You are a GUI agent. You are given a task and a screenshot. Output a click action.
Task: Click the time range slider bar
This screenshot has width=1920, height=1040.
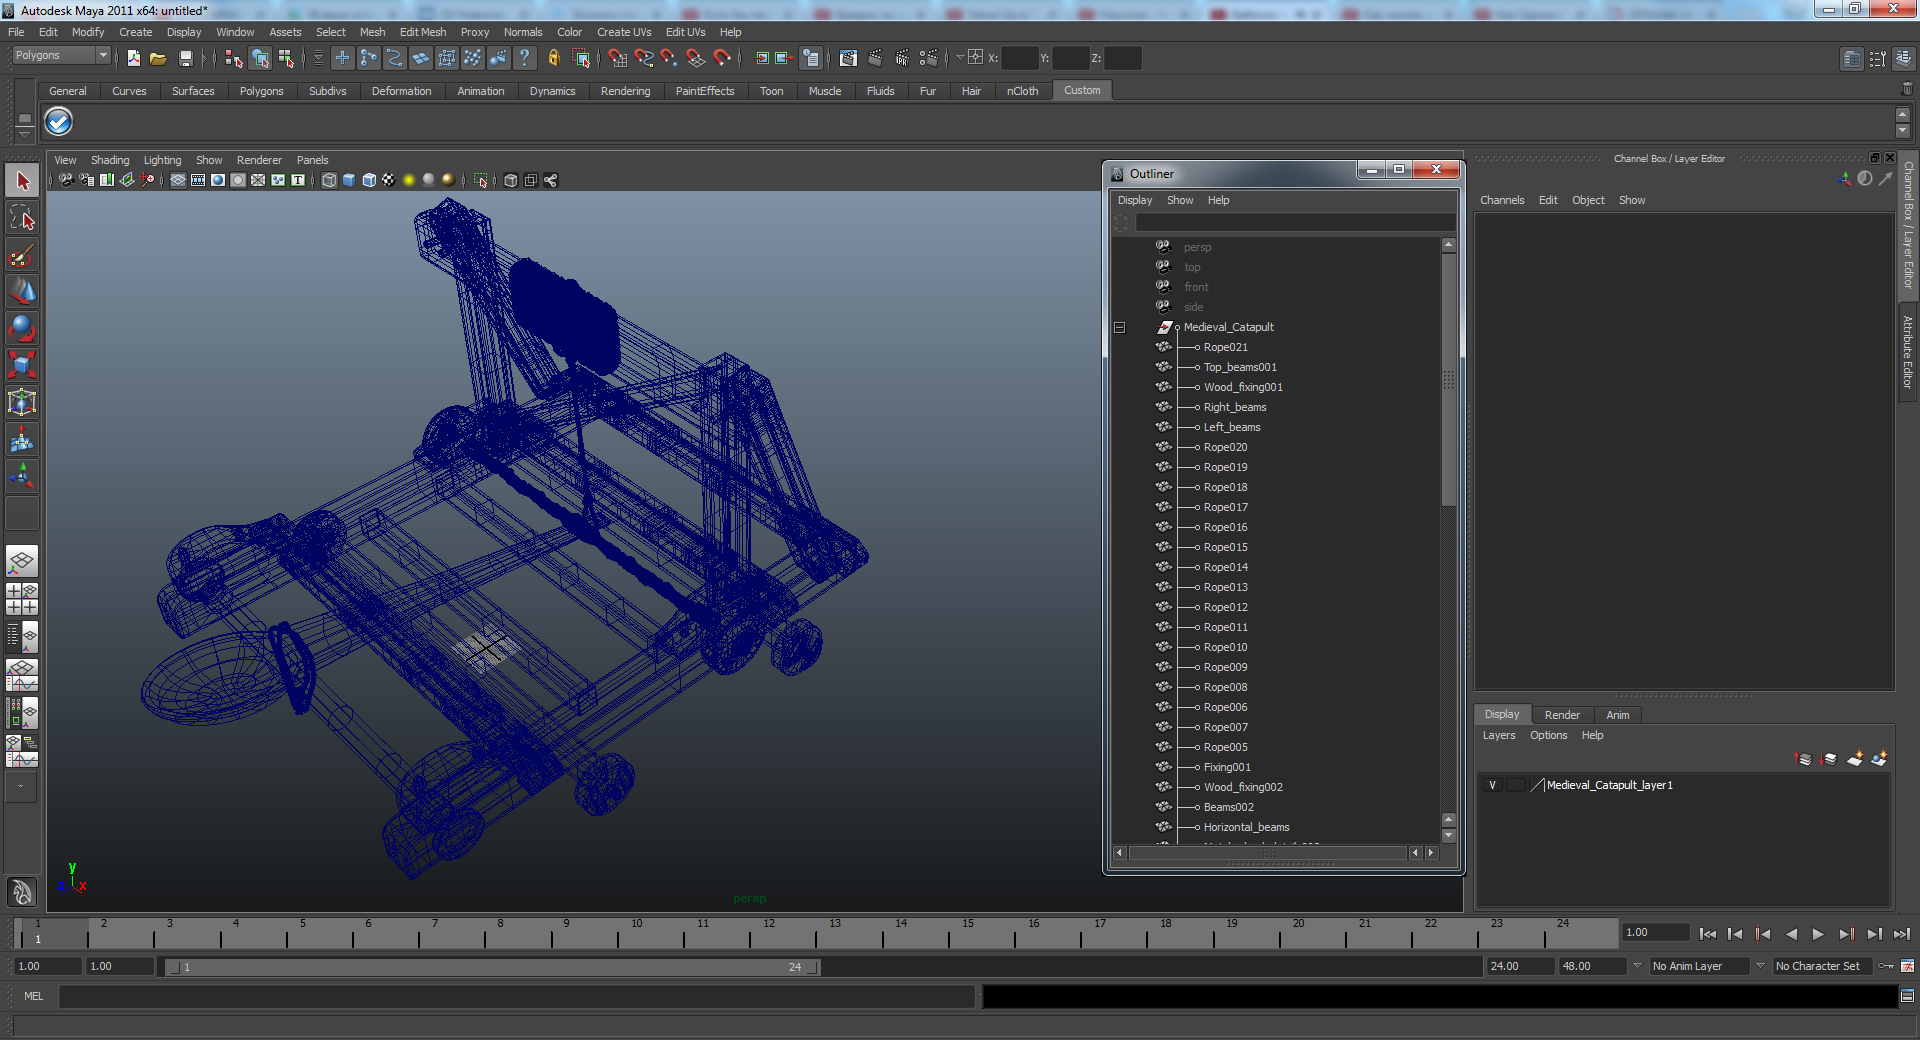pos(492,967)
